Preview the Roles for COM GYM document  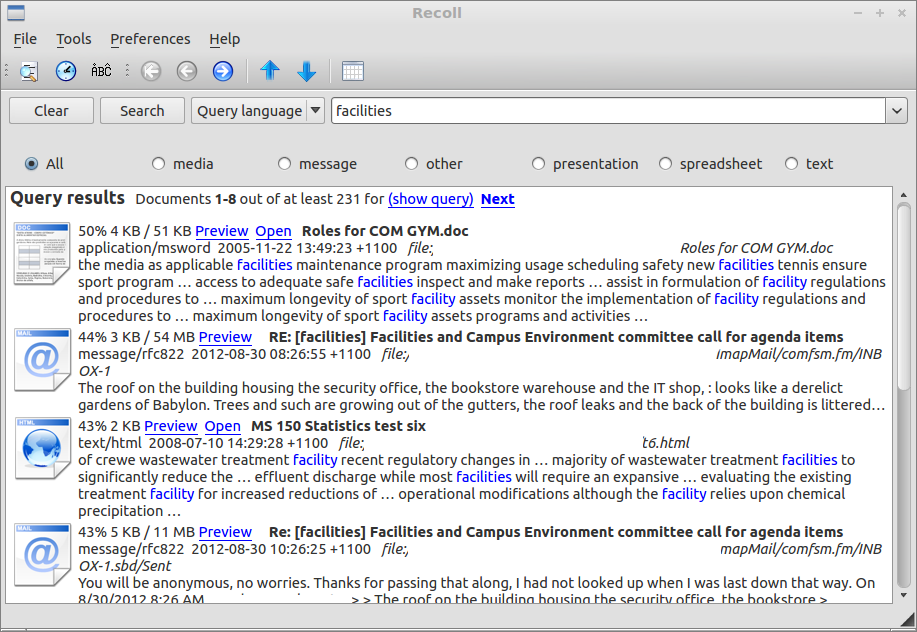(x=221, y=231)
